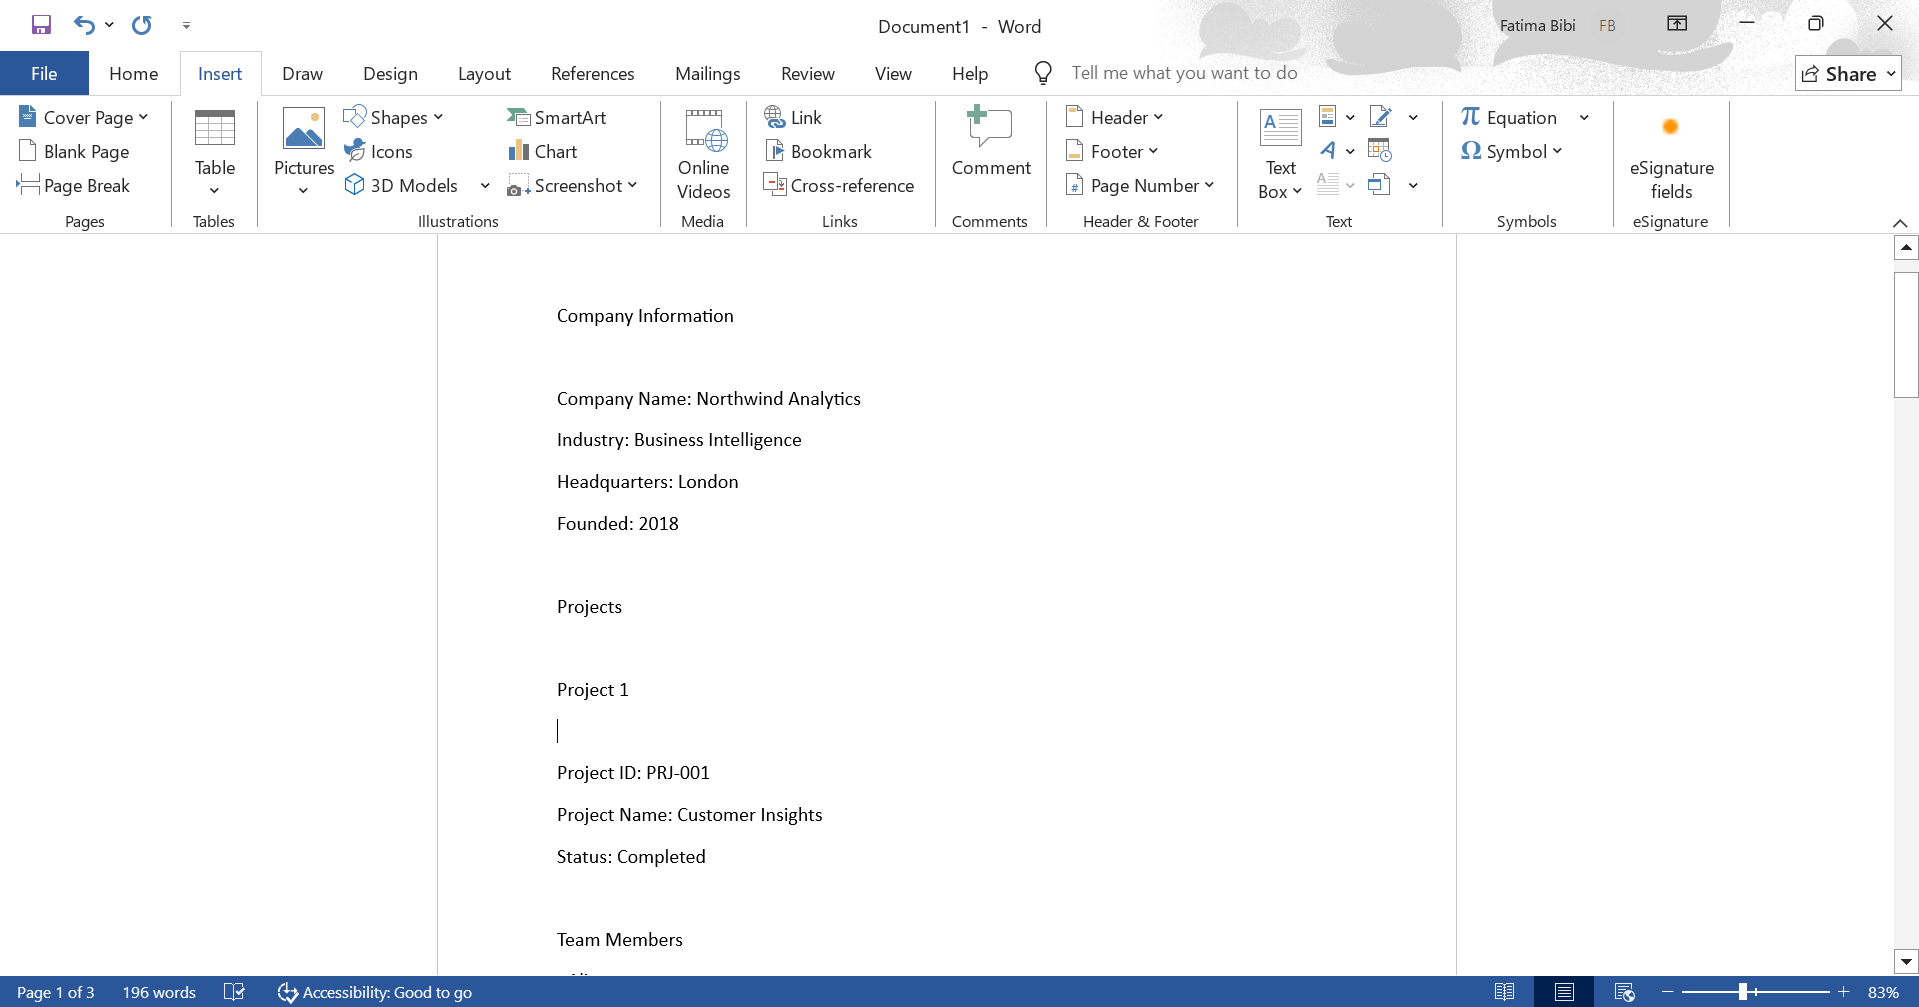This screenshot has height=1007, width=1919.
Task: Open the File tab
Action: (x=44, y=73)
